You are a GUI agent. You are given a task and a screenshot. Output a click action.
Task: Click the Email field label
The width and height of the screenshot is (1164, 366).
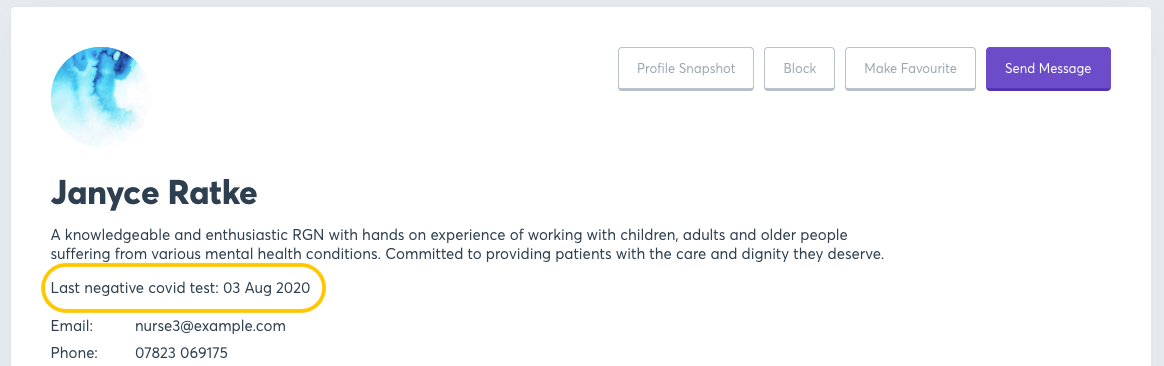[x=72, y=327]
